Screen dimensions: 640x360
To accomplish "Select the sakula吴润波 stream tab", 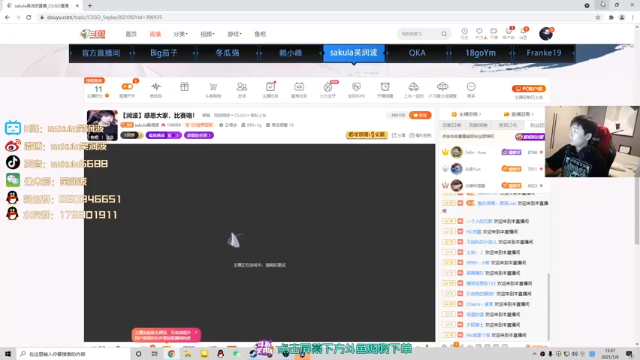I will click(x=353, y=53).
